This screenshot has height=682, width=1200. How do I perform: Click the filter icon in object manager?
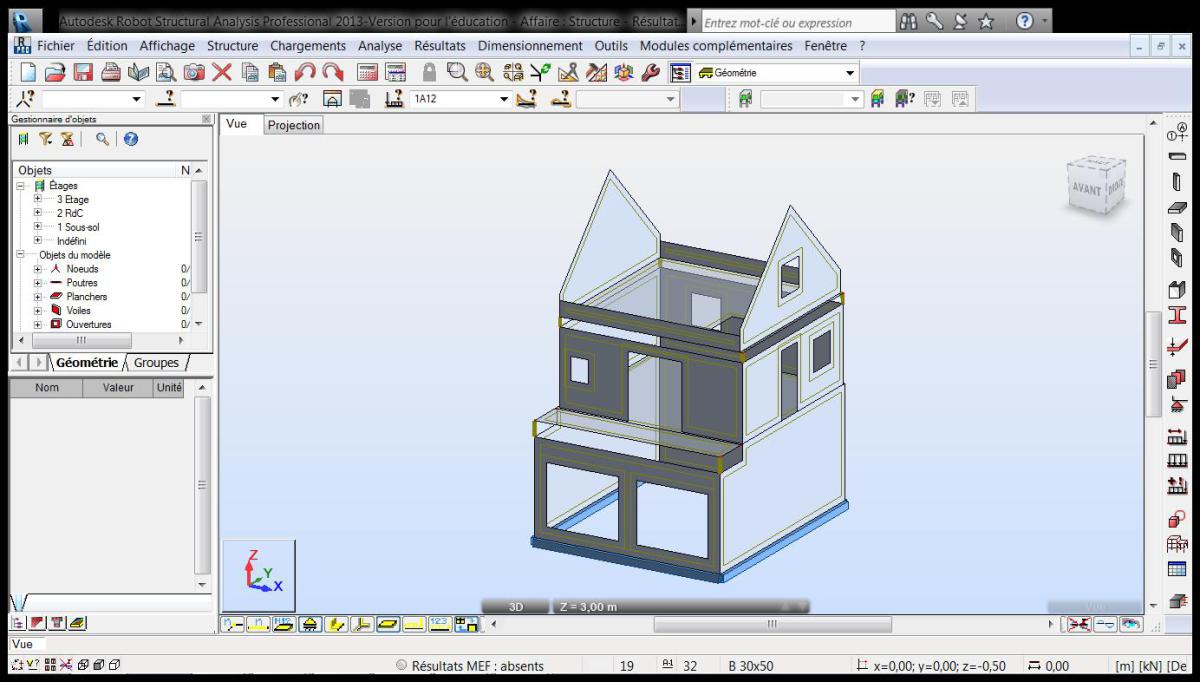click(x=46, y=139)
